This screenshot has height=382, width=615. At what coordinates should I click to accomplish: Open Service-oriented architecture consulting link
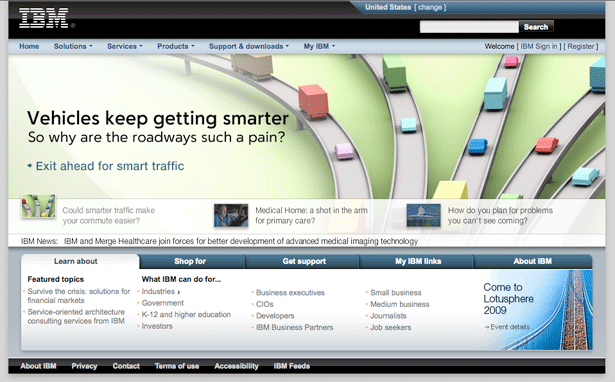(x=76, y=317)
